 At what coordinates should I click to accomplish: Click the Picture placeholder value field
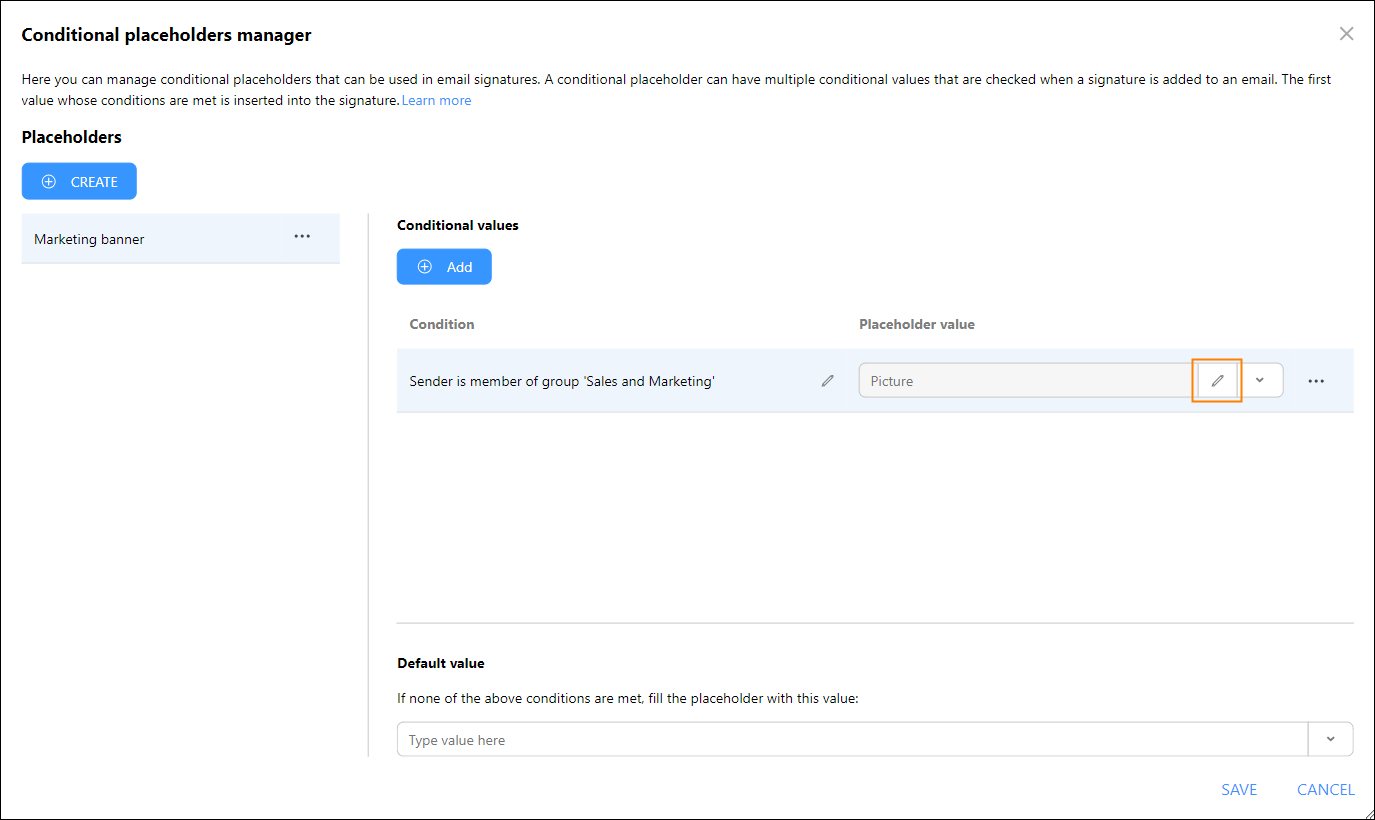(1027, 381)
